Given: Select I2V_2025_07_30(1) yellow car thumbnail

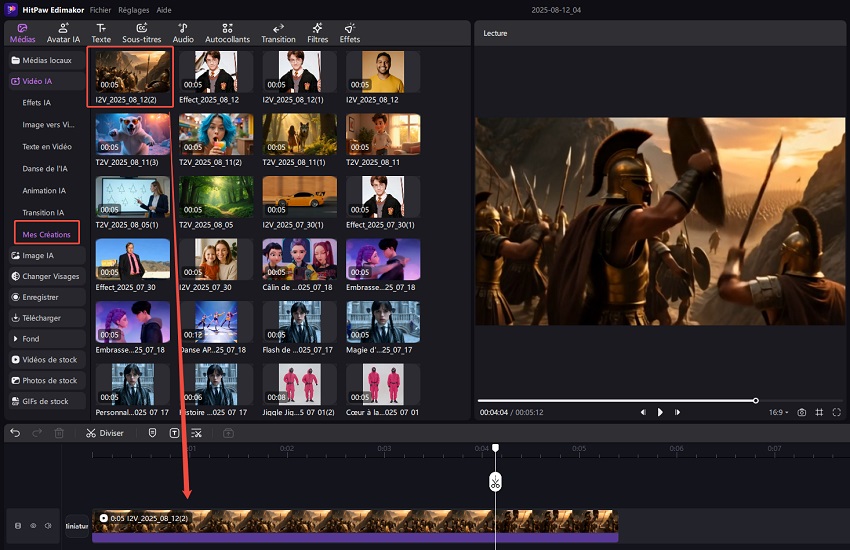Looking at the screenshot, I should 299,197.
